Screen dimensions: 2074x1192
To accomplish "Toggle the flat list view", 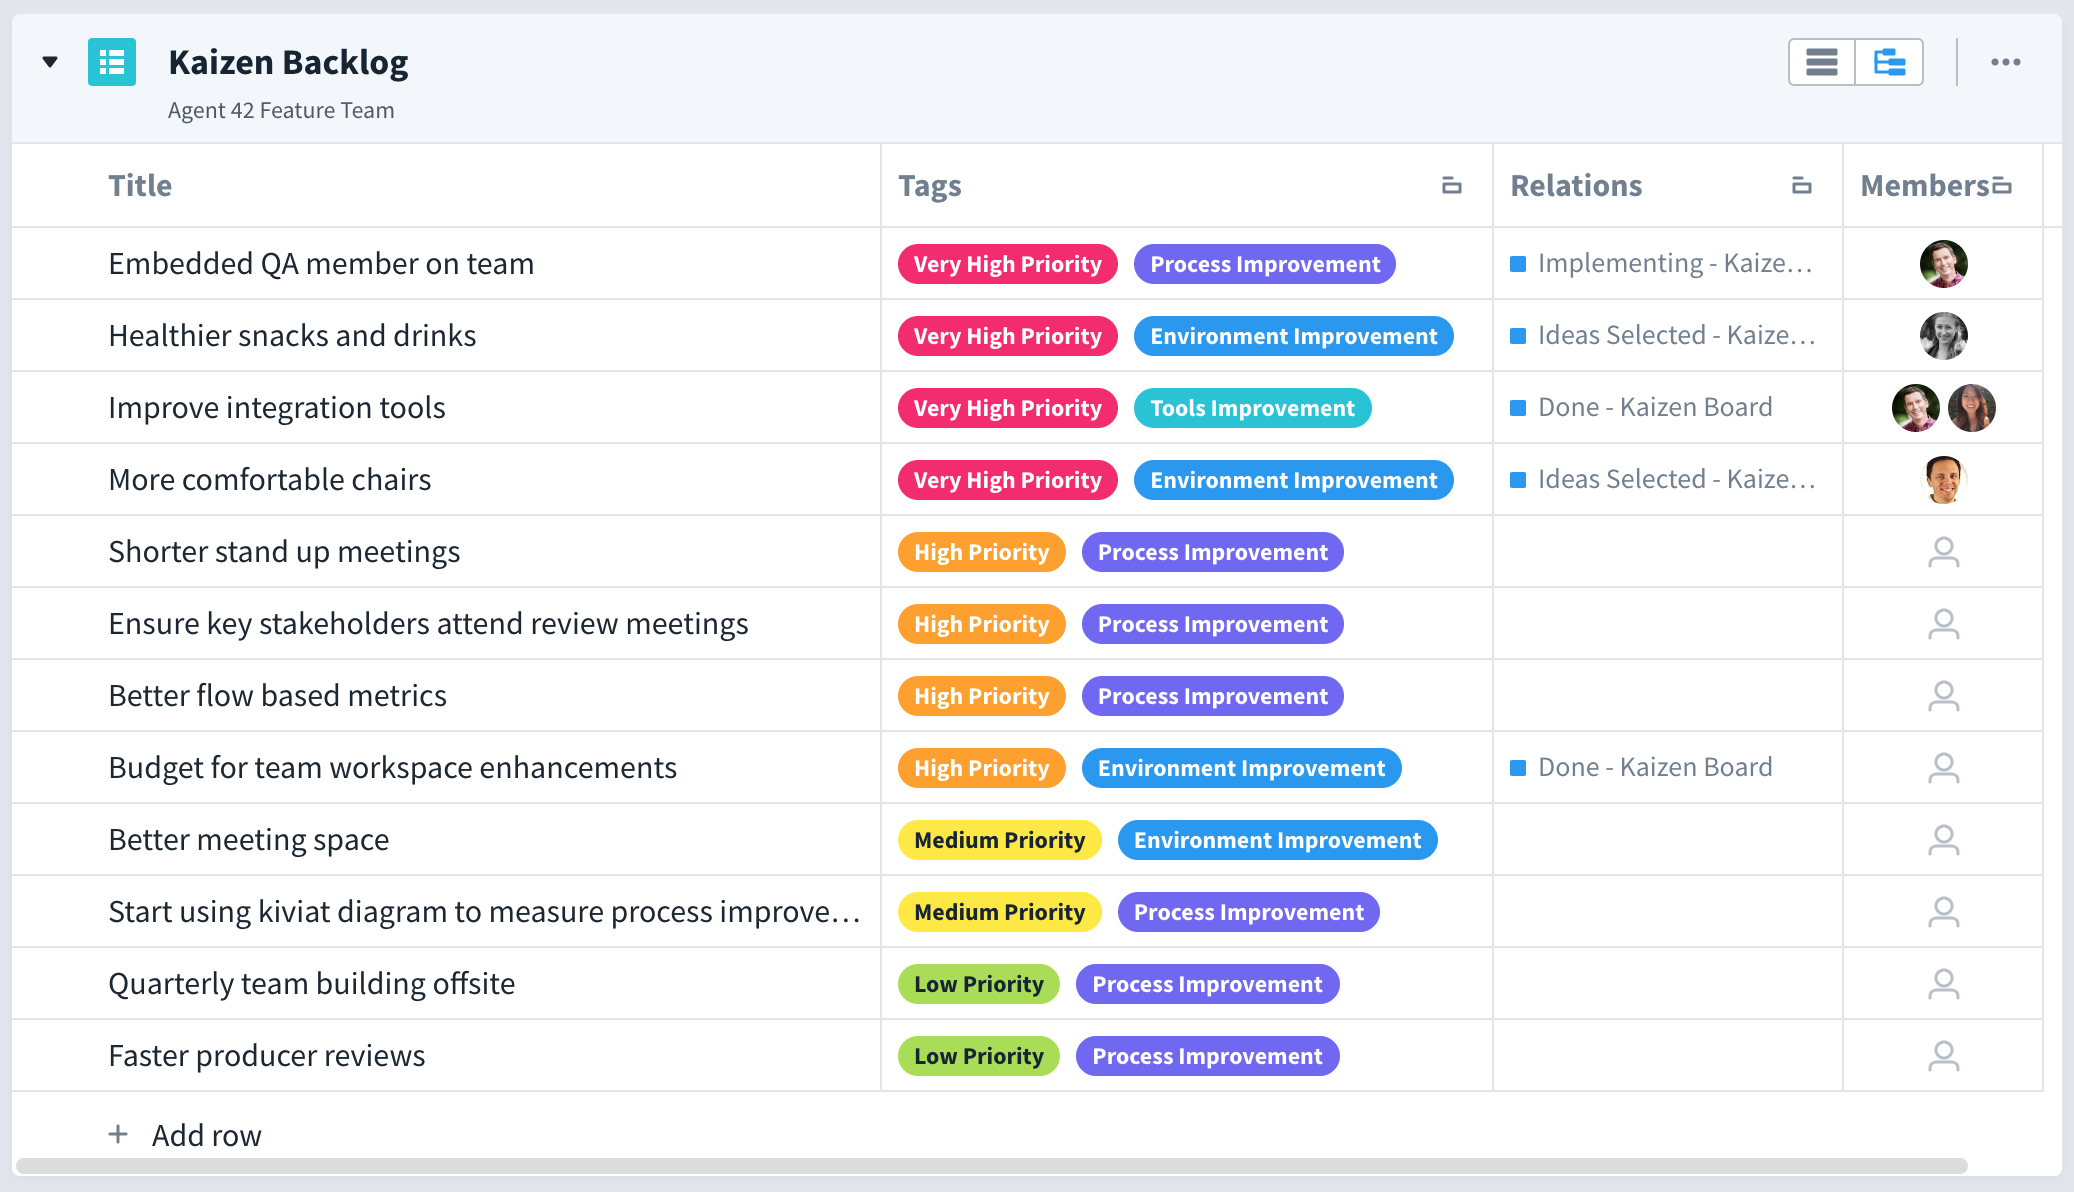I will 1822,61.
